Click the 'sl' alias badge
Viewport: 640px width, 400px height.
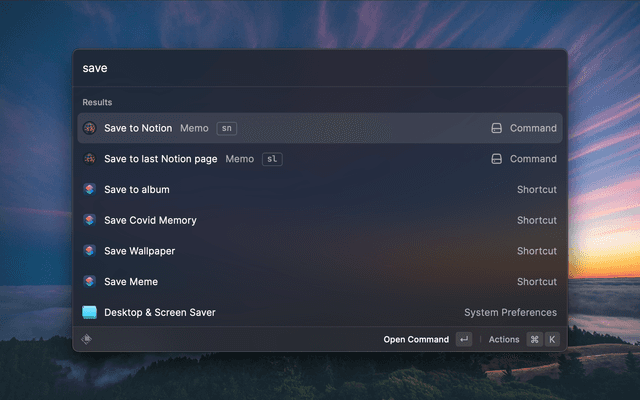point(271,159)
